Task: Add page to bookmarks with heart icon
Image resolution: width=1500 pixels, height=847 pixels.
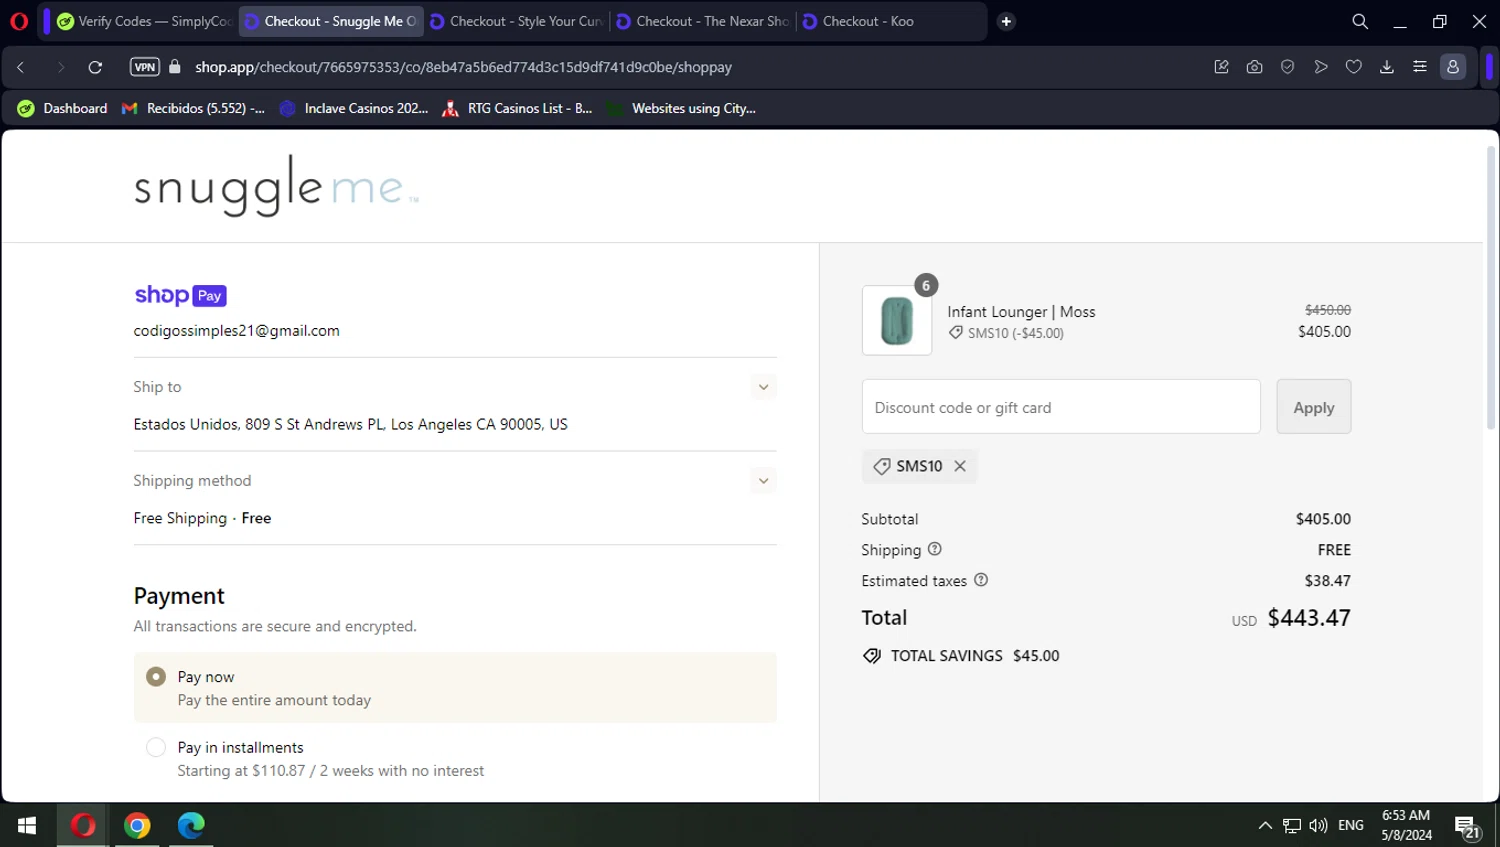Action: pyautogui.click(x=1354, y=67)
